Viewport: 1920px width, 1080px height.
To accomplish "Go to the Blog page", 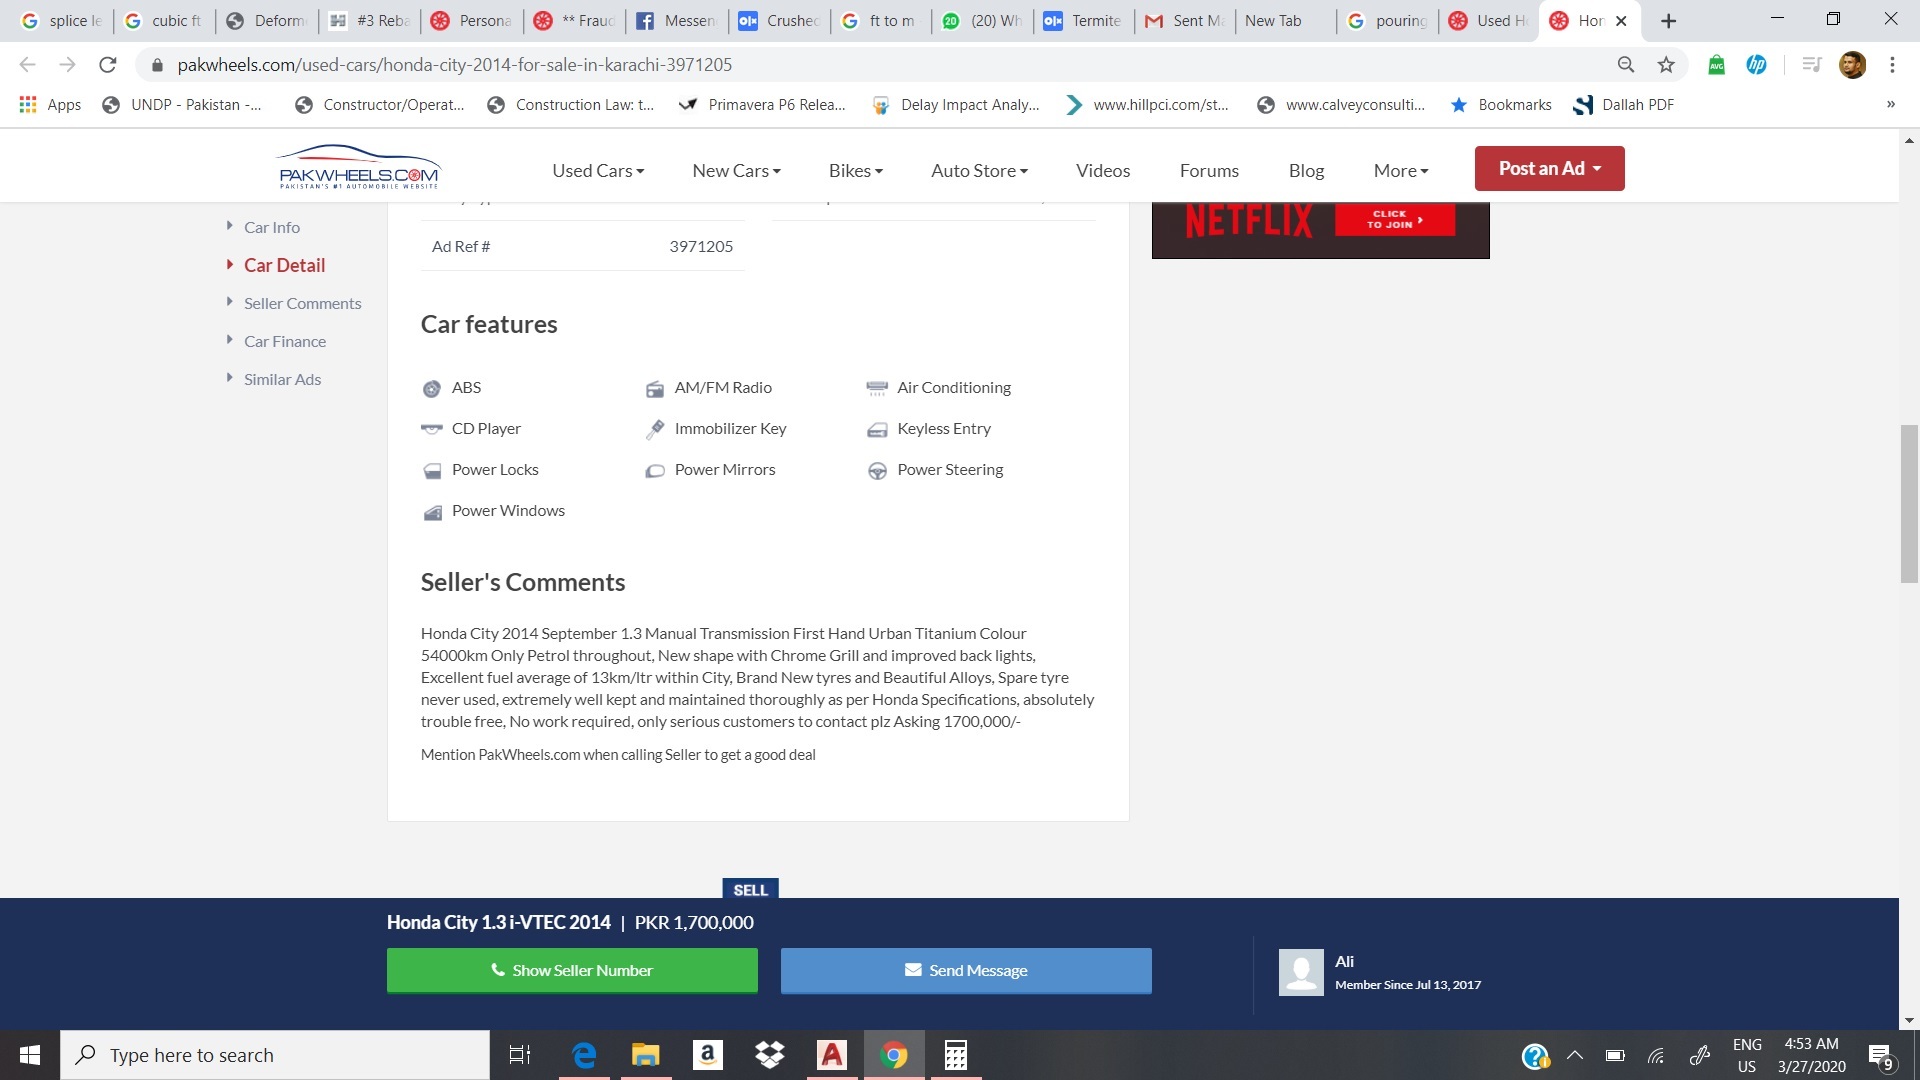I will pyautogui.click(x=1306, y=171).
